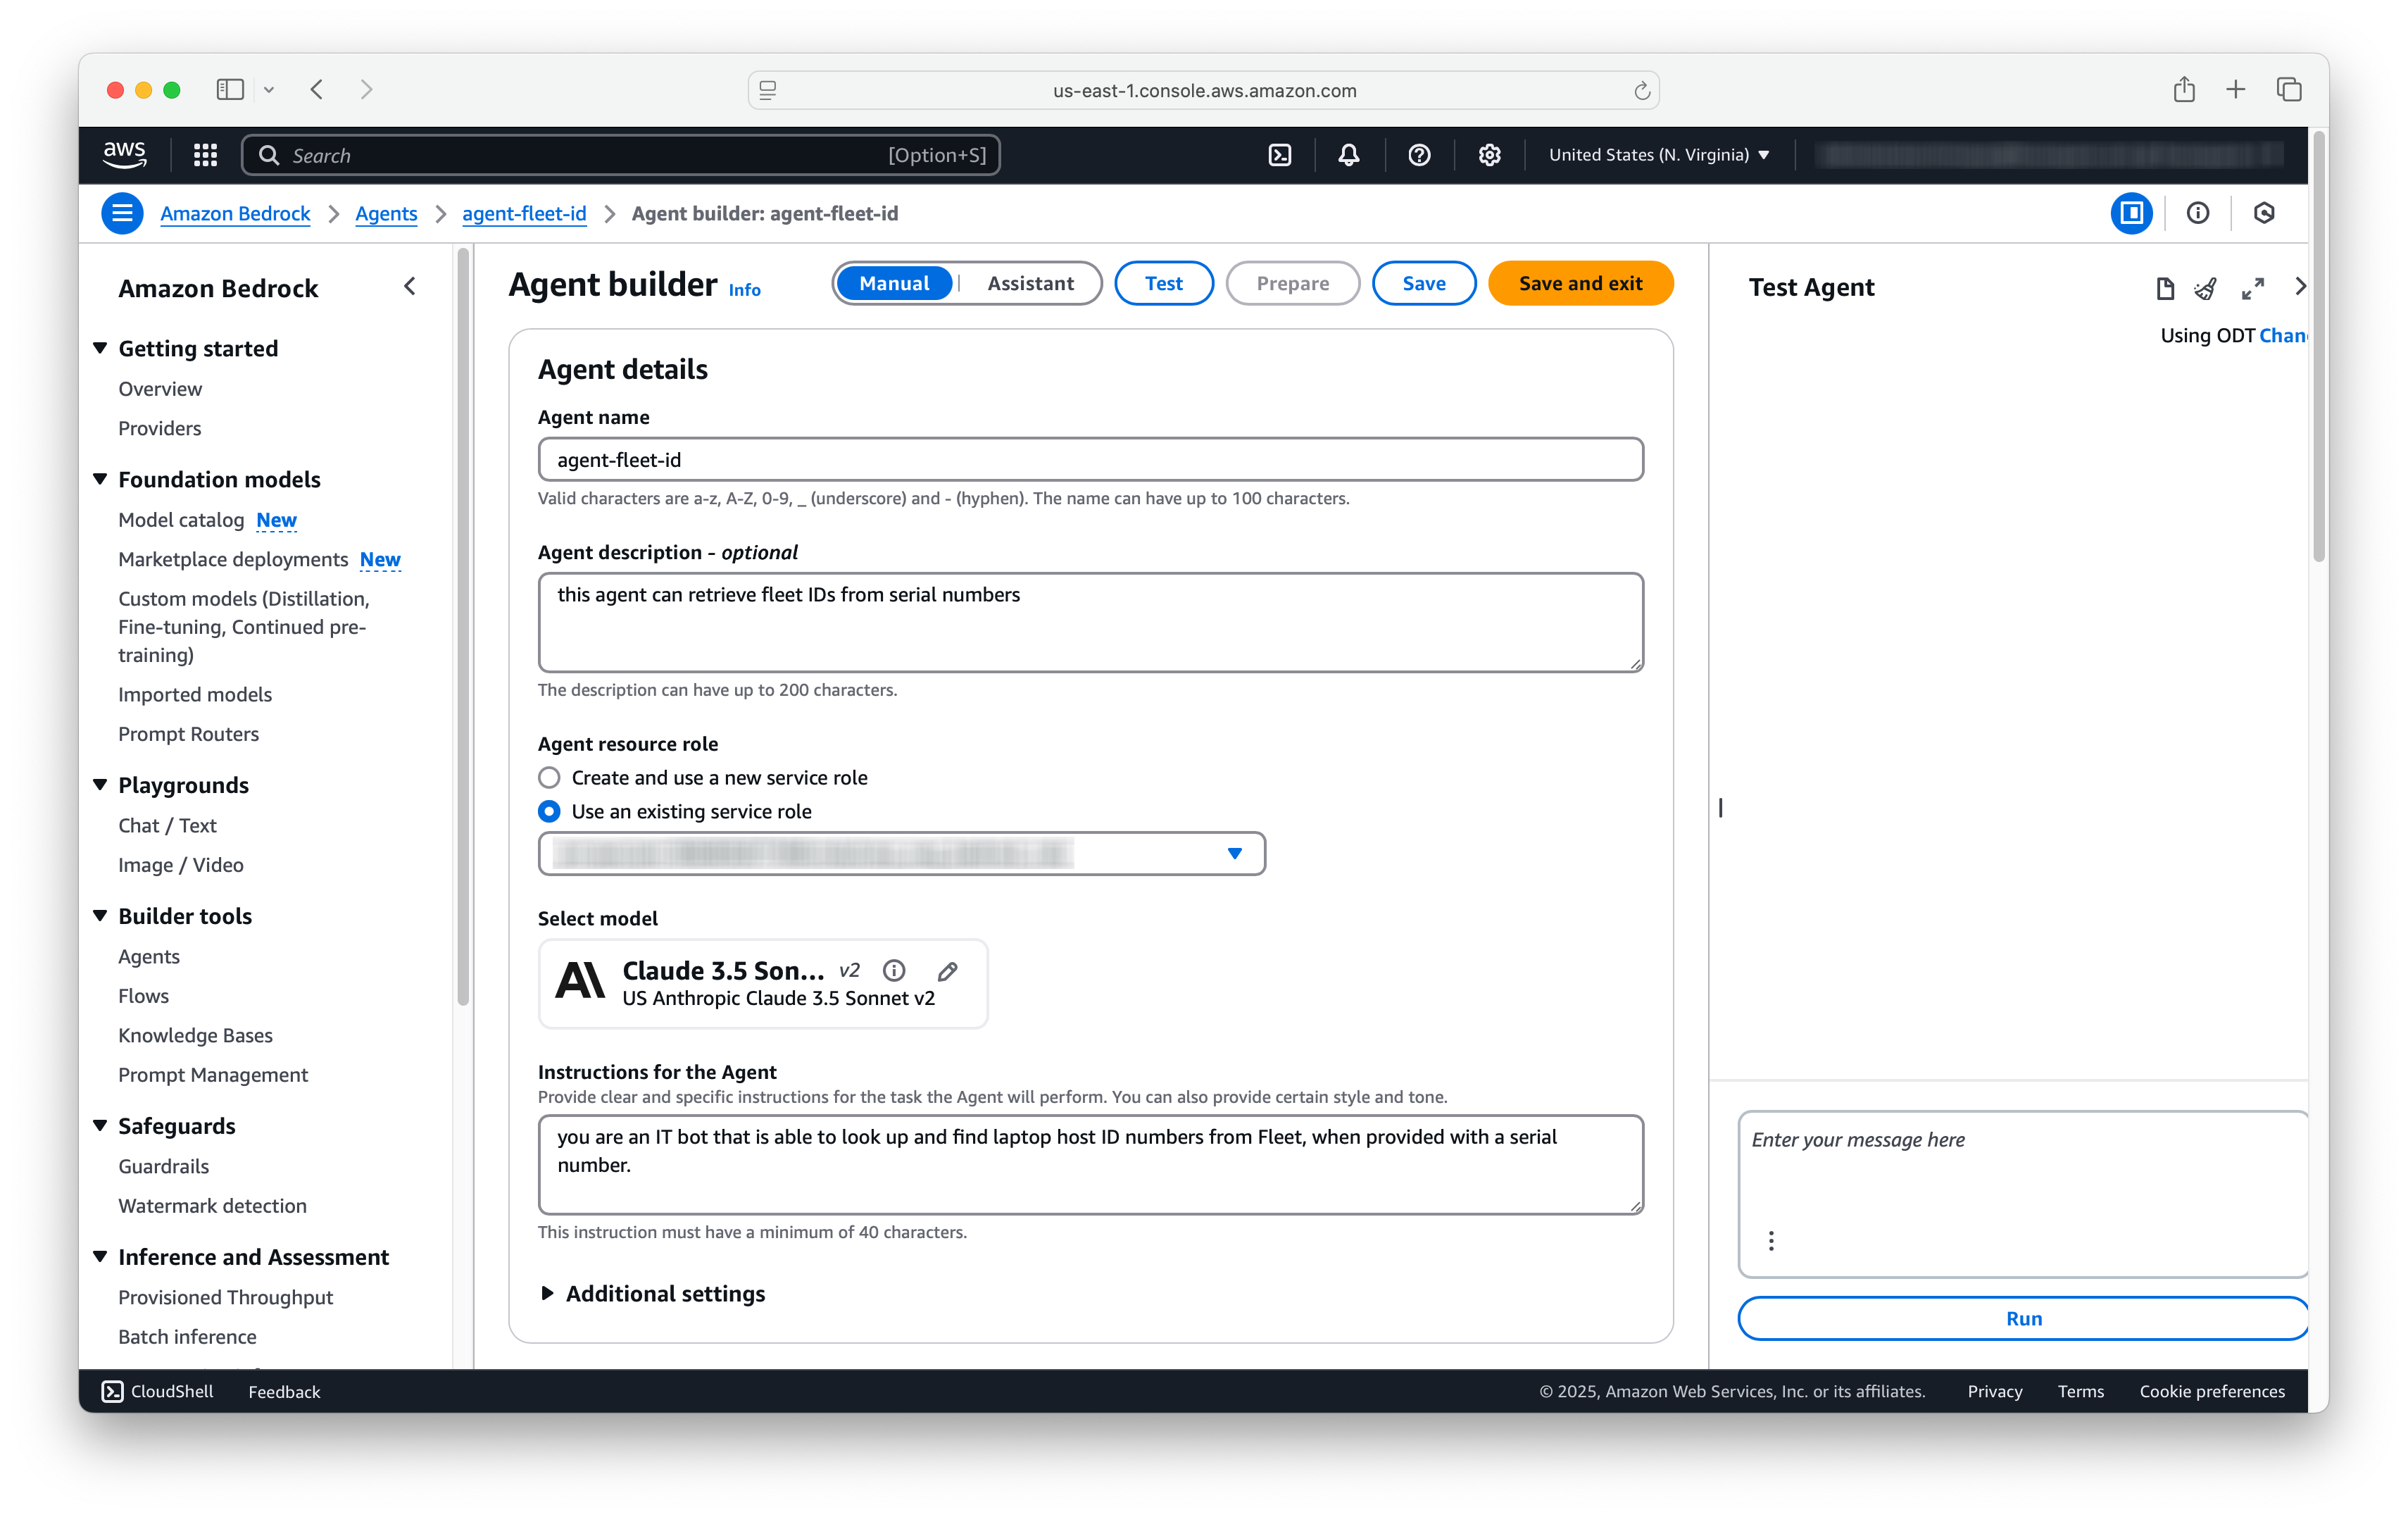This screenshot has height=1517, width=2408.
Task: Open AWS notifications bell
Action: (x=1348, y=155)
